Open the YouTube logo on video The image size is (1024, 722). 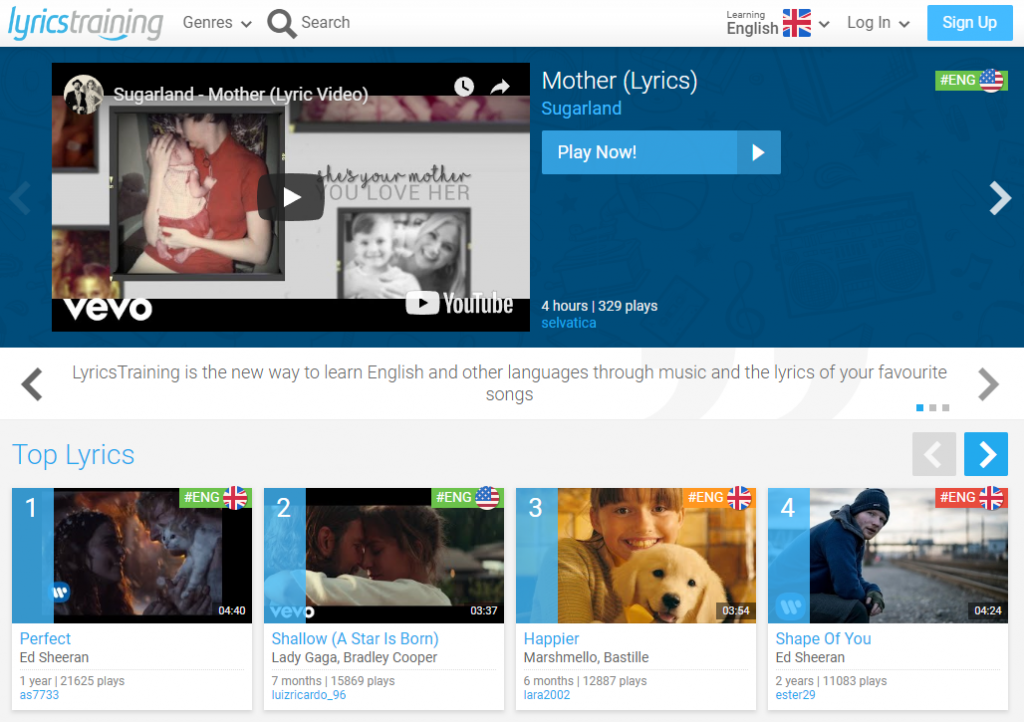[x=459, y=304]
